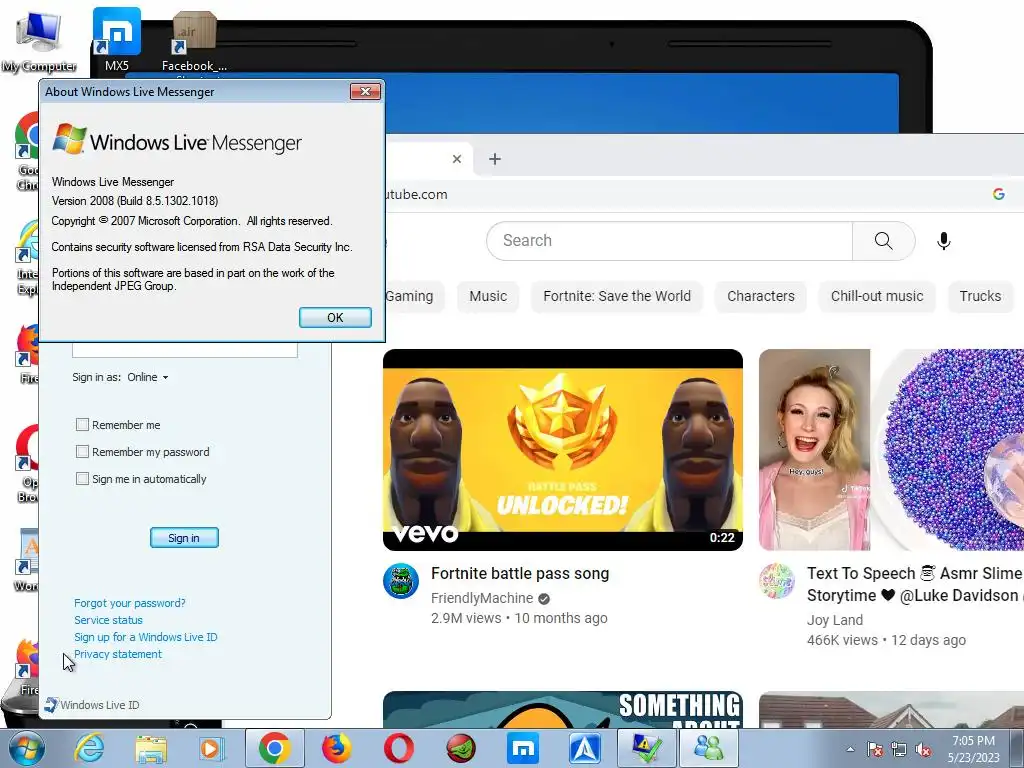Select the Trucks filter chip
Screen dimensions: 1024x768
pos(980,296)
